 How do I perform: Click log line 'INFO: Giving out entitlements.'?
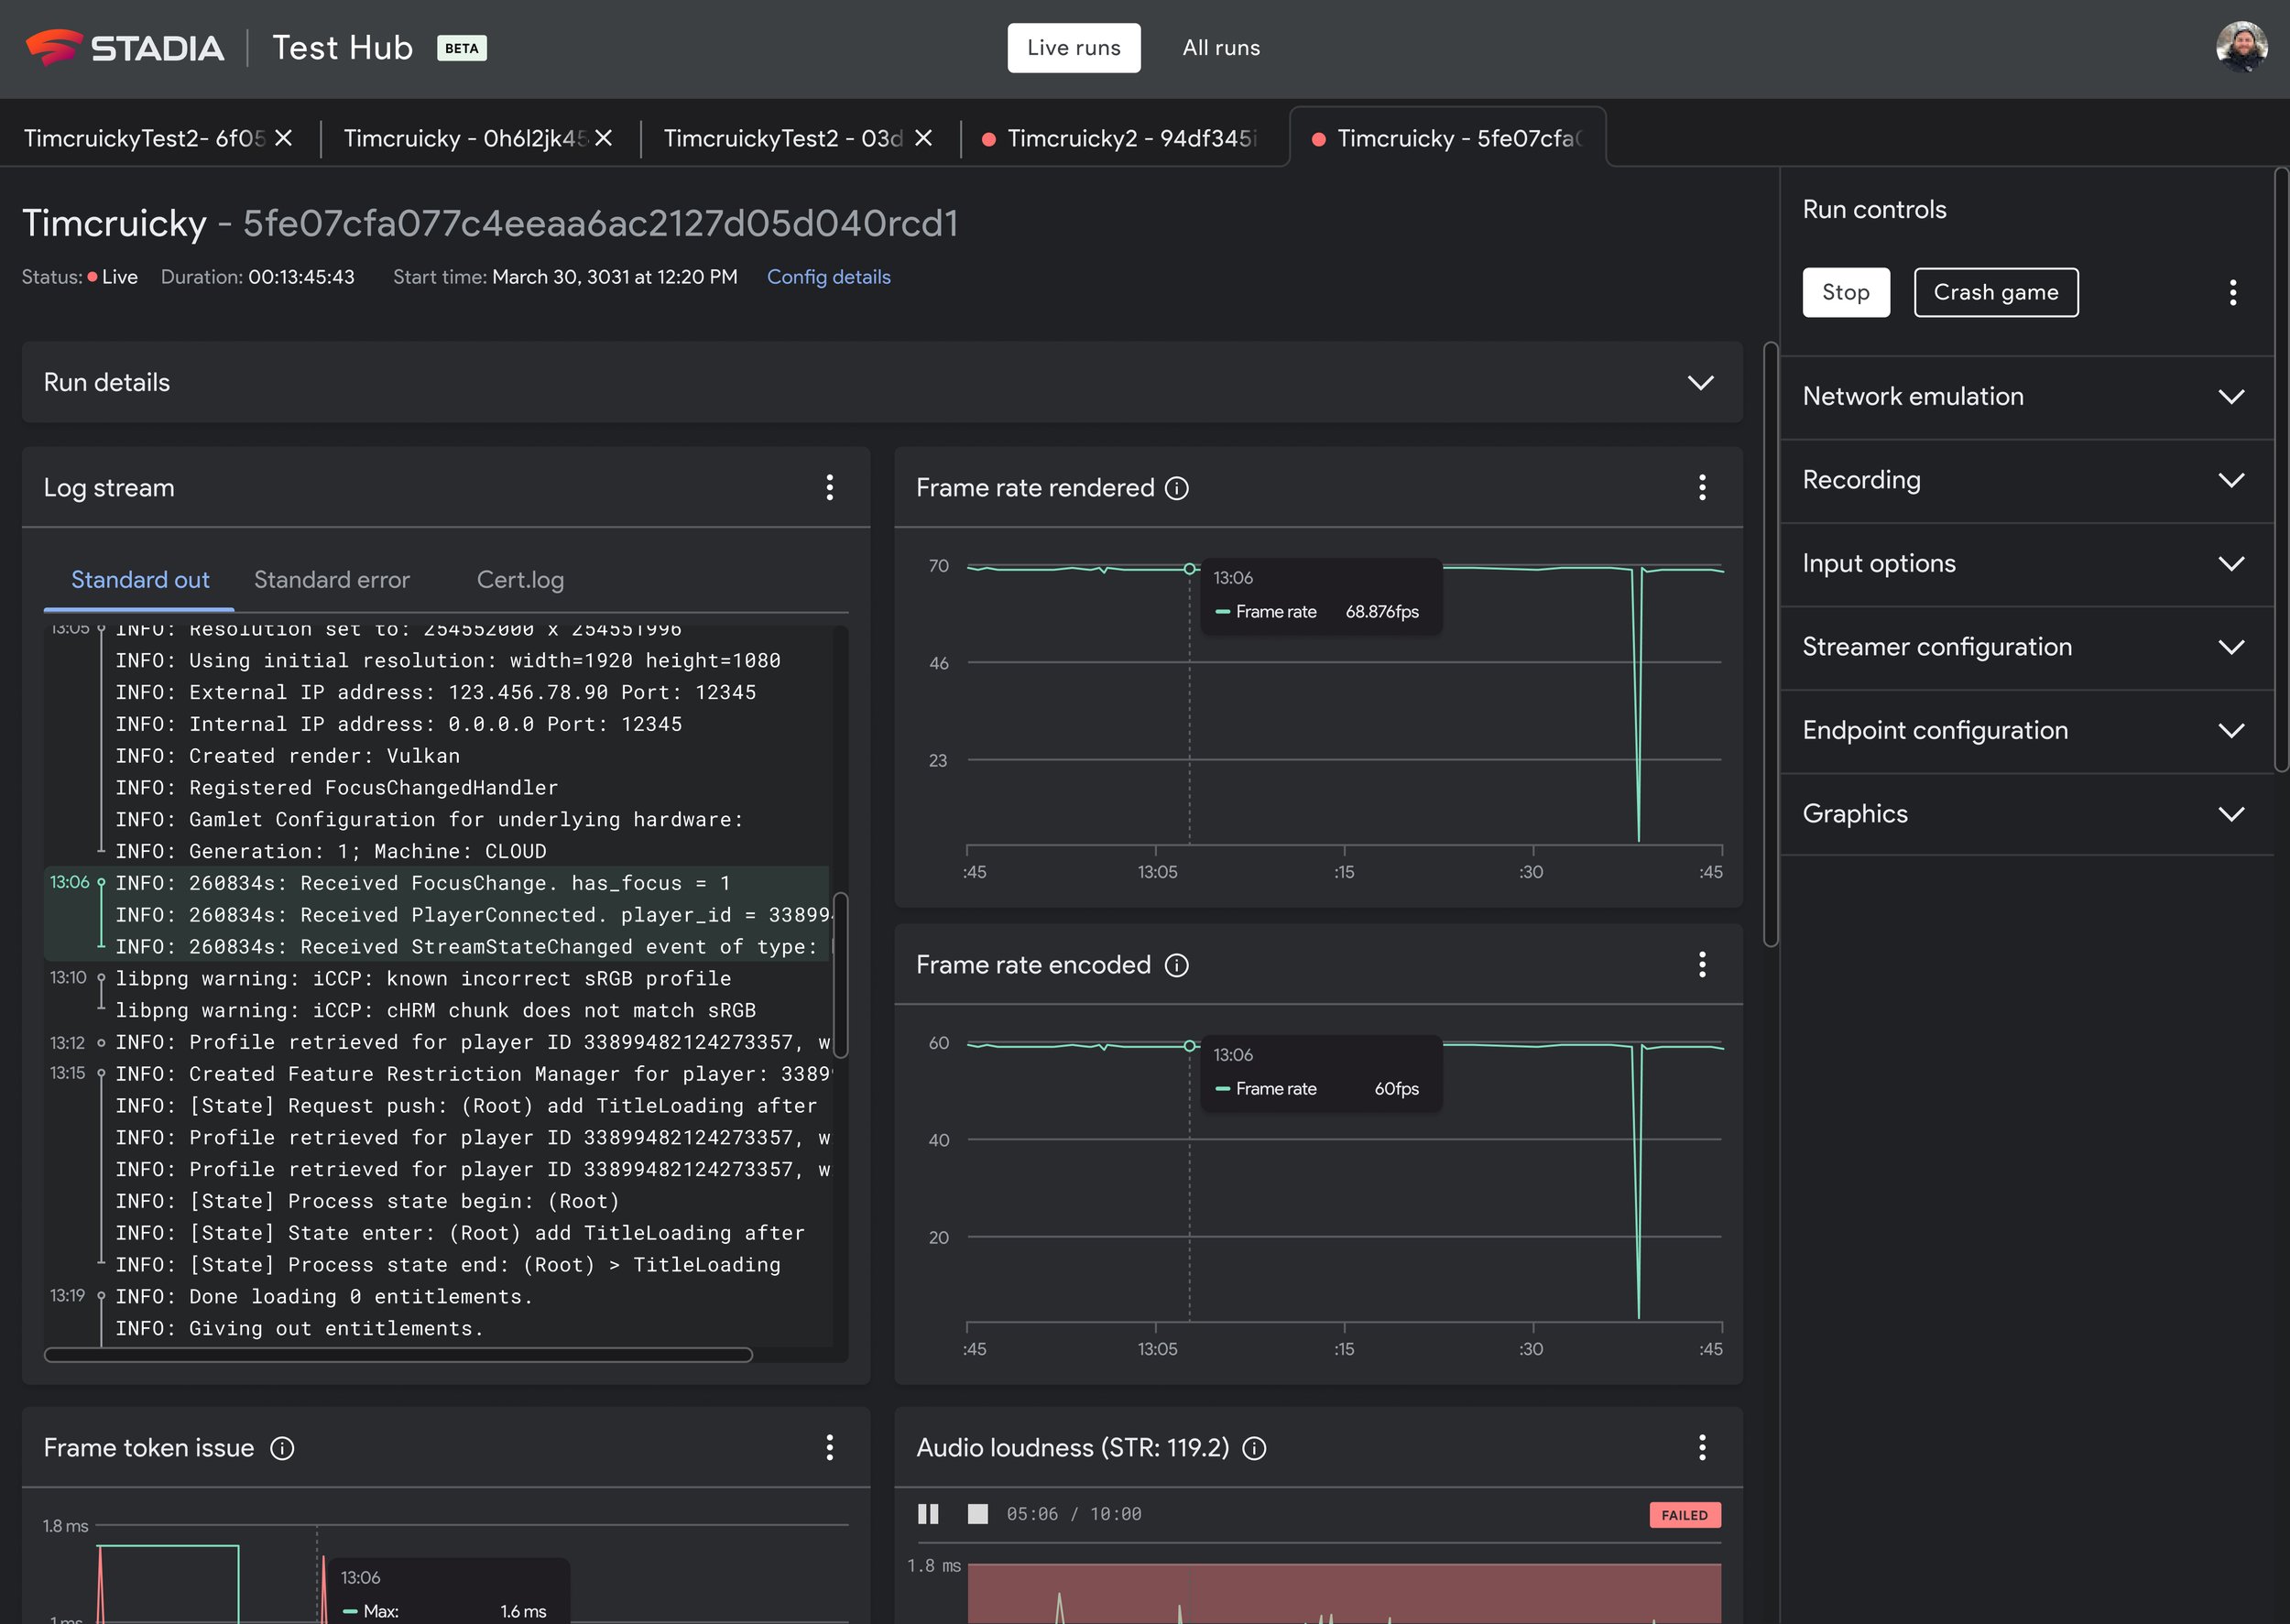point(300,1328)
